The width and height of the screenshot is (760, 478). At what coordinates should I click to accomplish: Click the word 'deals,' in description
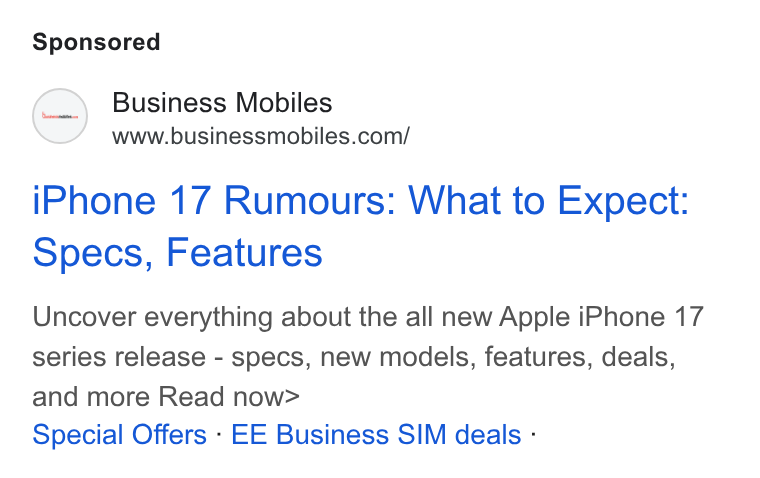tap(638, 357)
